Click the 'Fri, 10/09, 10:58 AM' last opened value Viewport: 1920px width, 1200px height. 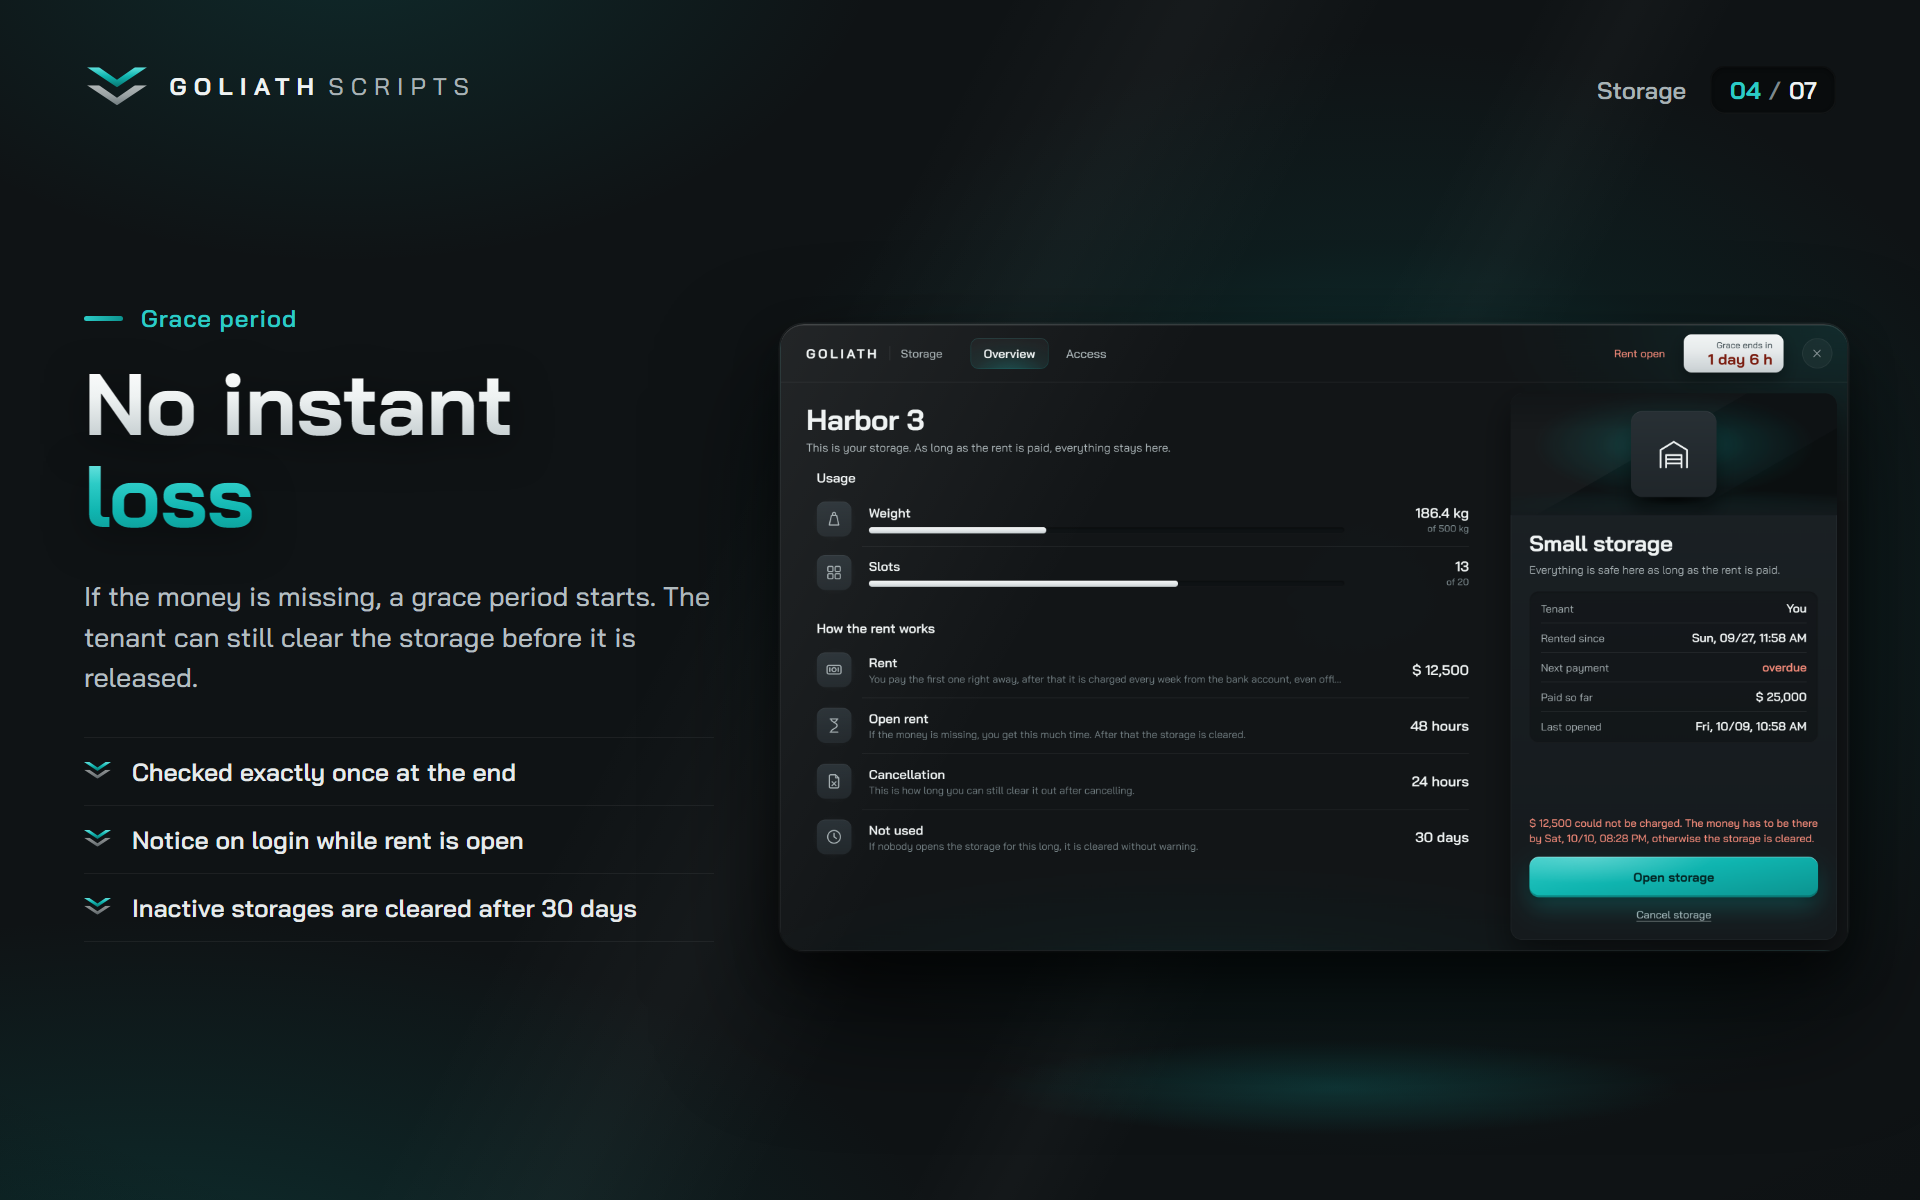click(x=1751, y=727)
